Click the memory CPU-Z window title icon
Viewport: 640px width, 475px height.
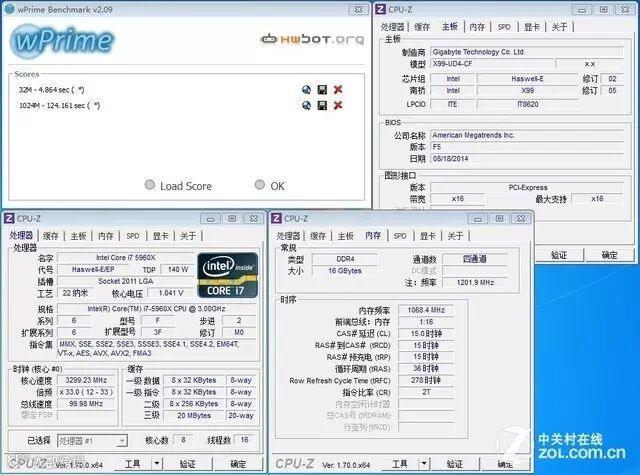276,218
